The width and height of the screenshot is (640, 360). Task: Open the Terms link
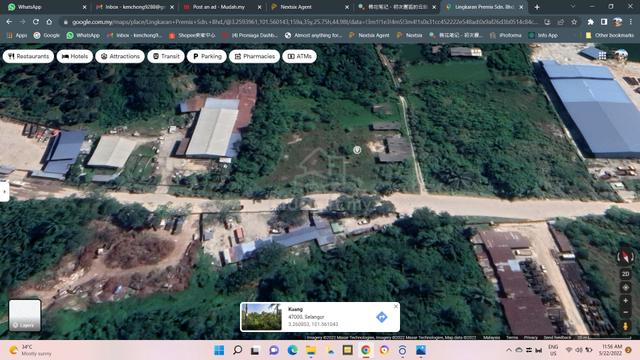coord(512,338)
